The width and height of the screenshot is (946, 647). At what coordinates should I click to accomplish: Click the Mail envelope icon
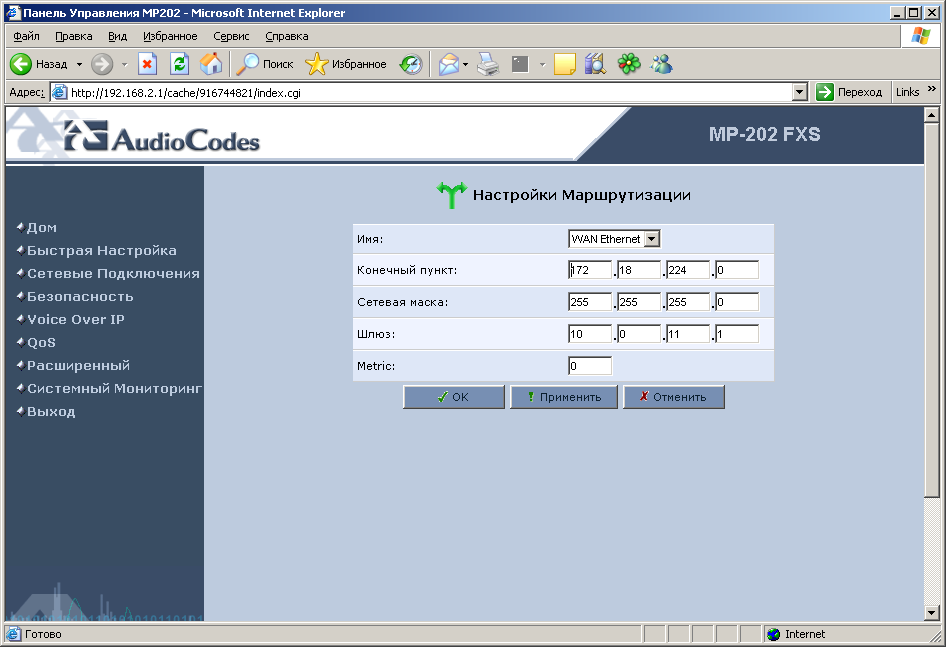448,64
